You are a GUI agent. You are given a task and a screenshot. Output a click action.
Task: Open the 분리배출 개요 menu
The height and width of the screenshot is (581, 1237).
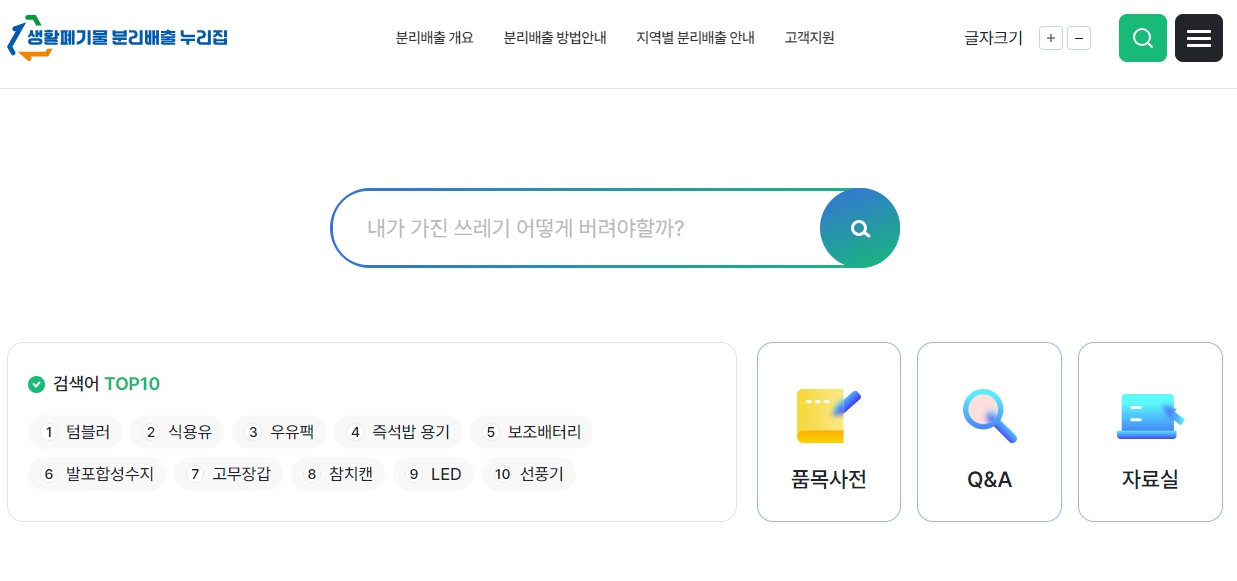[x=434, y=38]
